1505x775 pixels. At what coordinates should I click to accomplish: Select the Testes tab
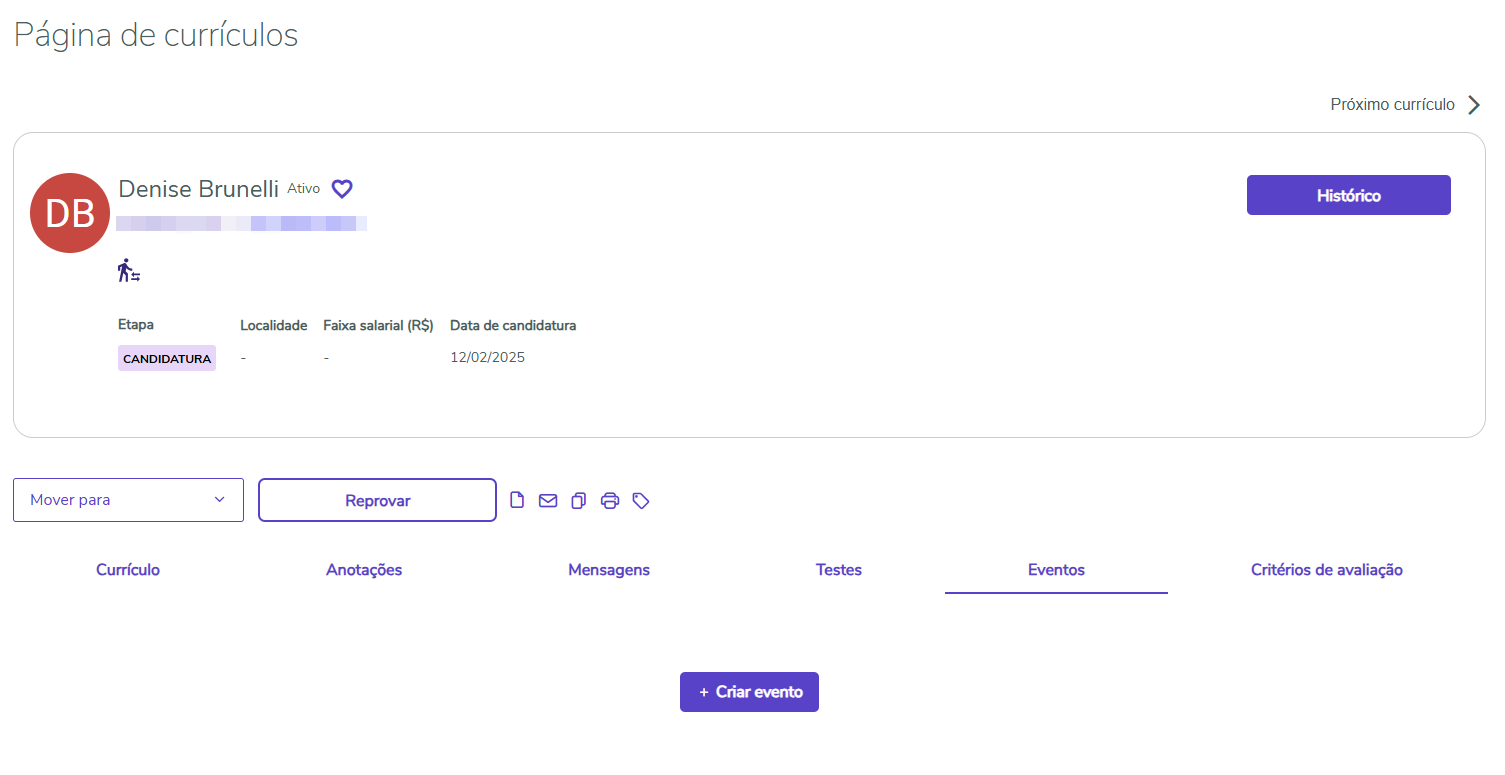[x=839, y=570]
